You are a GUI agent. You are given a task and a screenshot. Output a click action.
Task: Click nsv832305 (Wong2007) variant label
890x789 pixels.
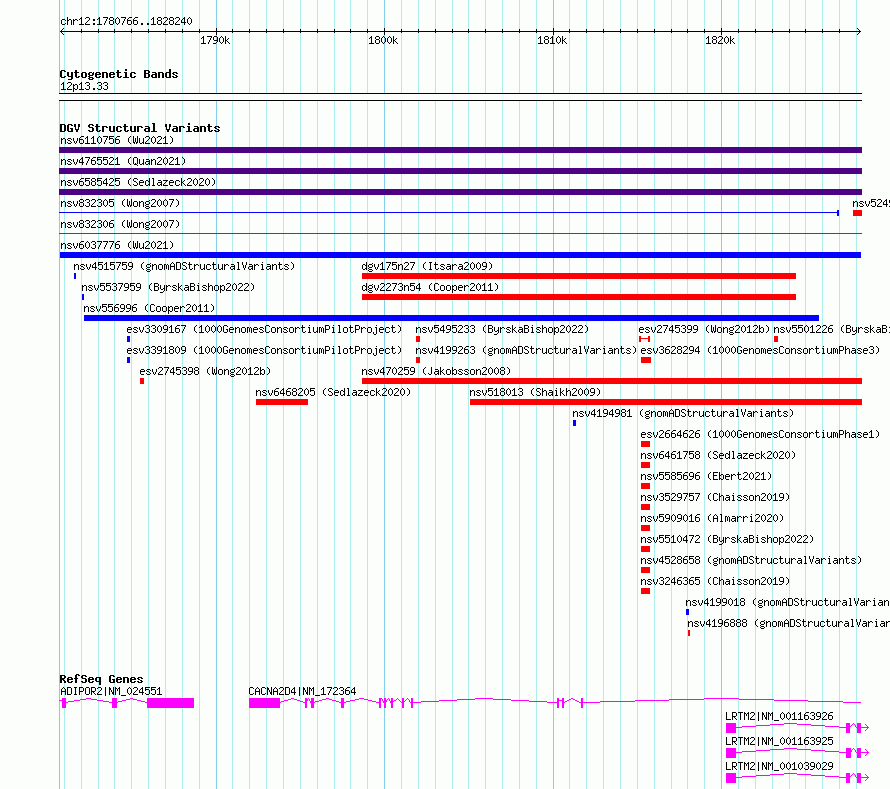click(x=120, y=203)
